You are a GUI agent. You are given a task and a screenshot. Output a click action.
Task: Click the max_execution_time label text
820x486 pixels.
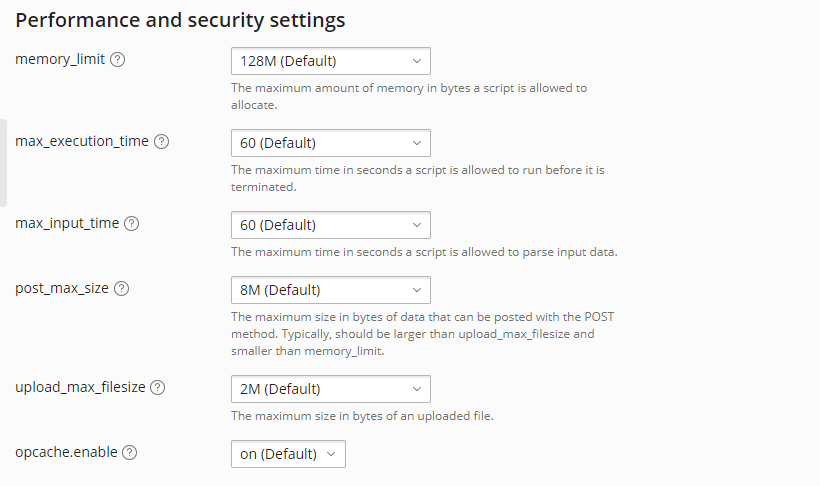[82, 141]
